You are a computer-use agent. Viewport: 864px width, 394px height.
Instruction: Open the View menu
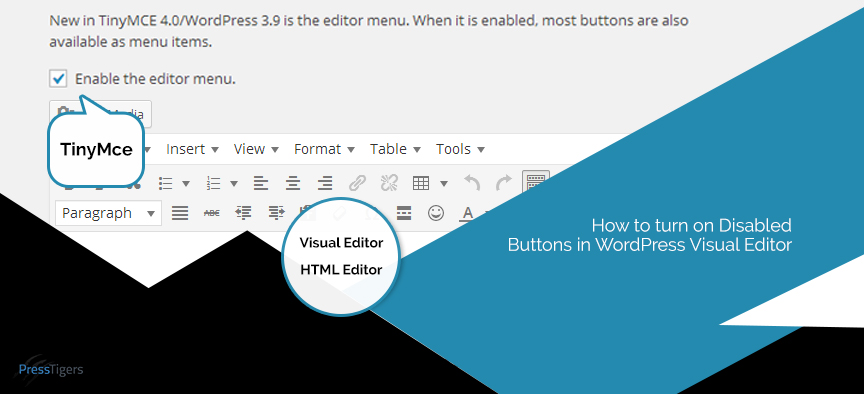[x=256, y=149]
